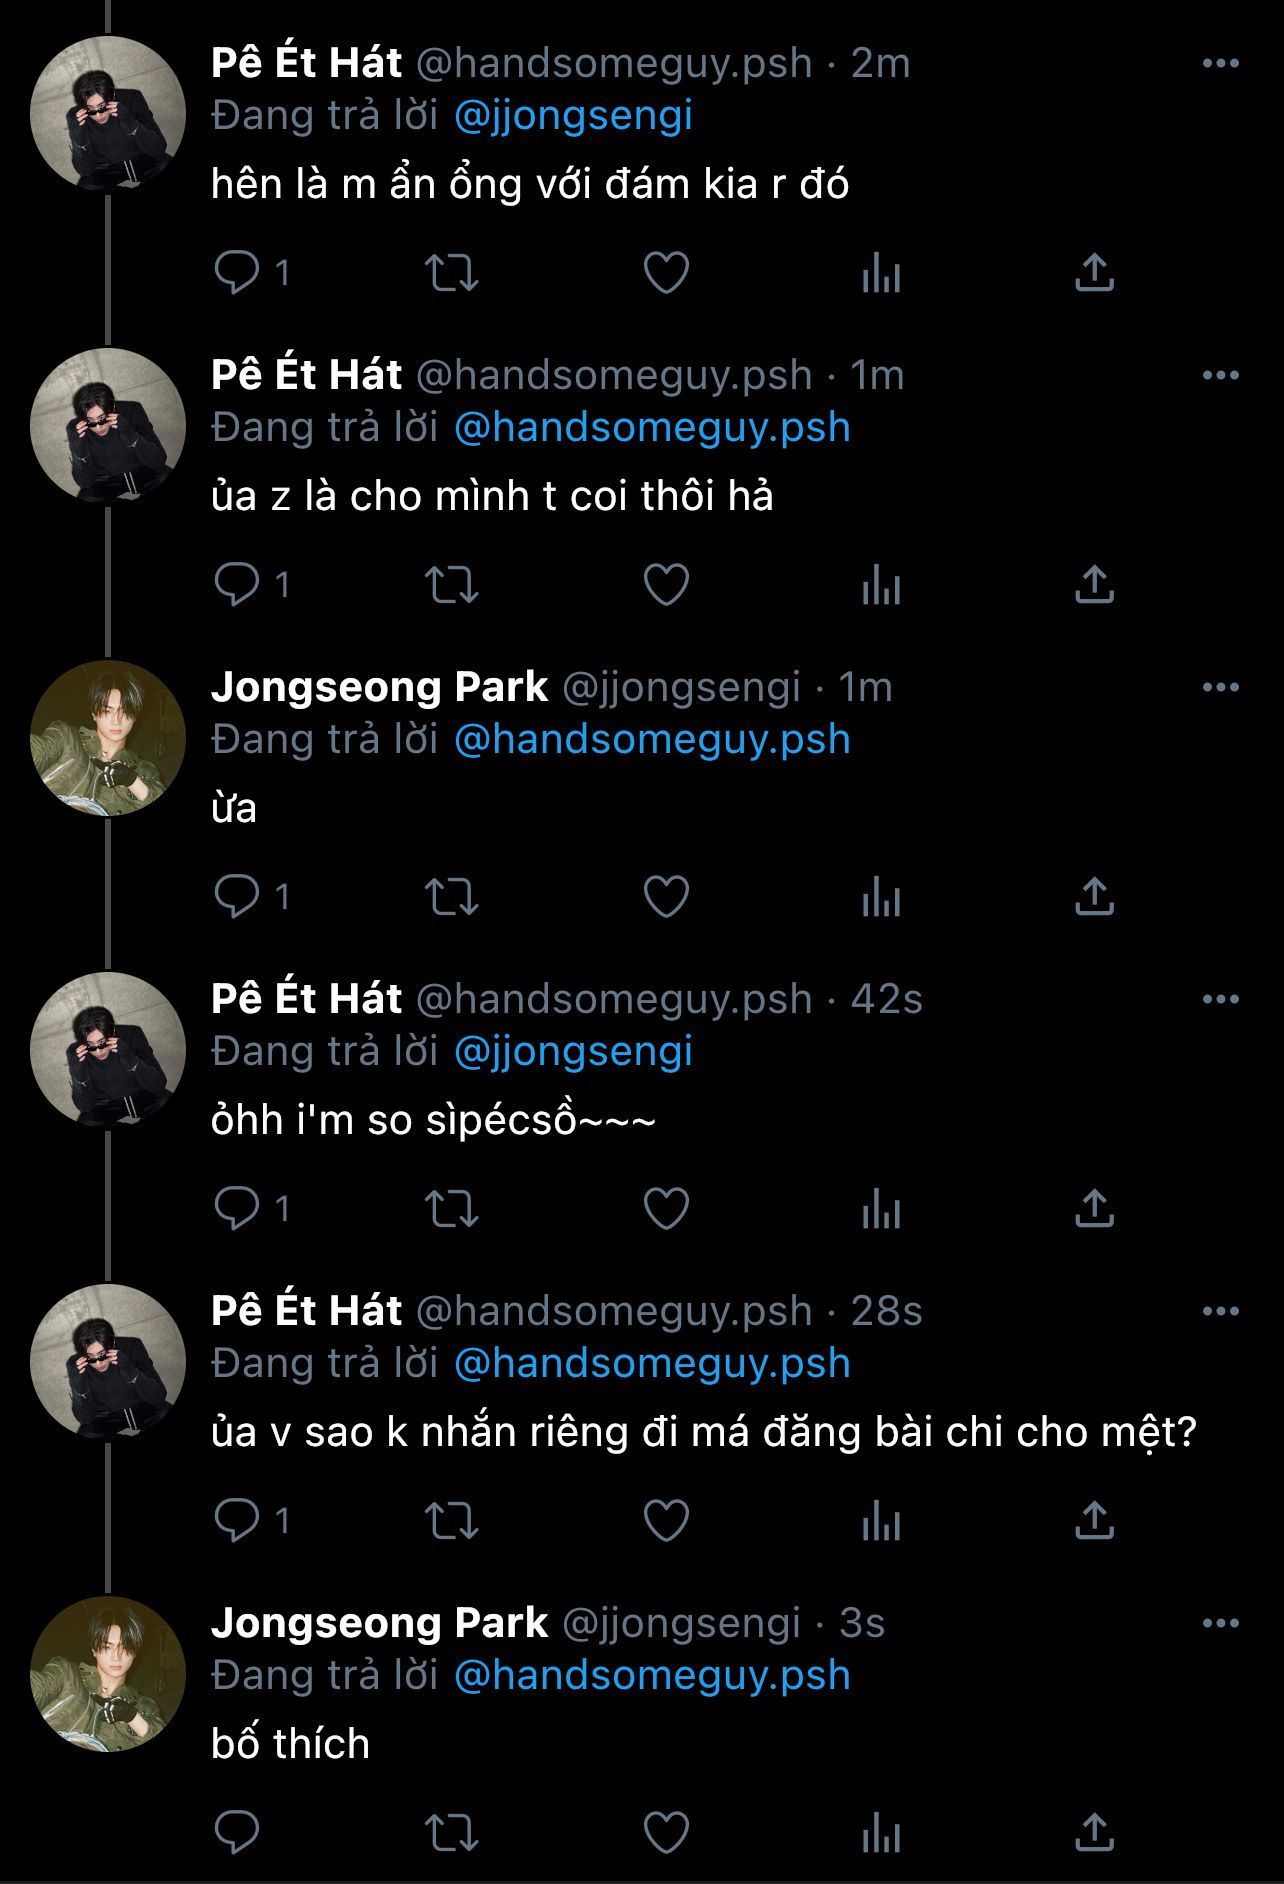Viewport: 1284px width, 1884px height.
Task: Retweet the "bố thích" tweet
Action: pos(452,1832)
